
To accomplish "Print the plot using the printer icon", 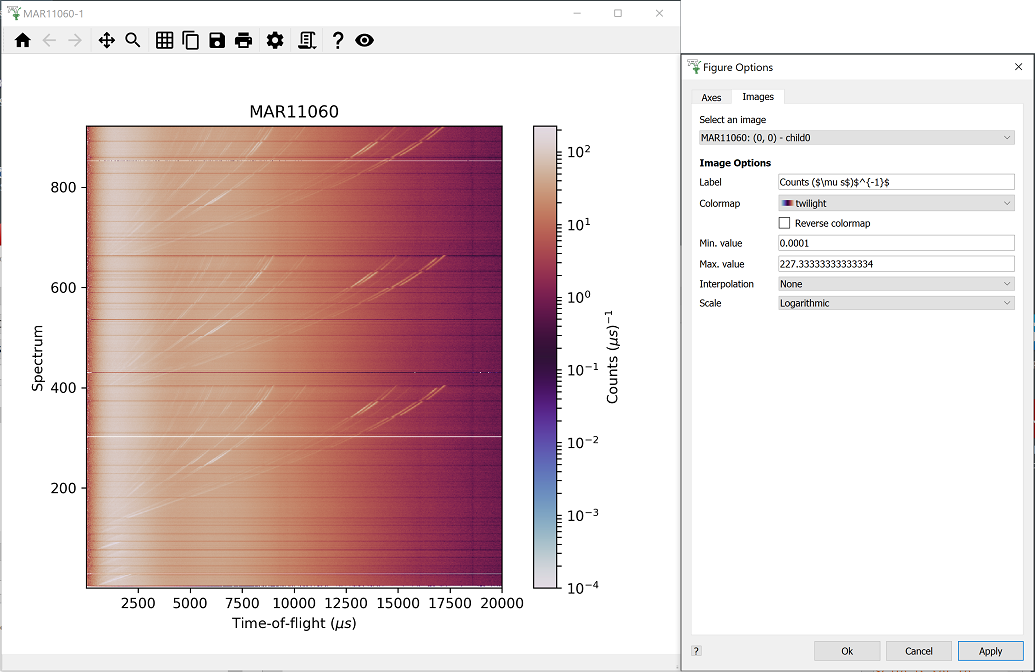I will pos(243,40).
